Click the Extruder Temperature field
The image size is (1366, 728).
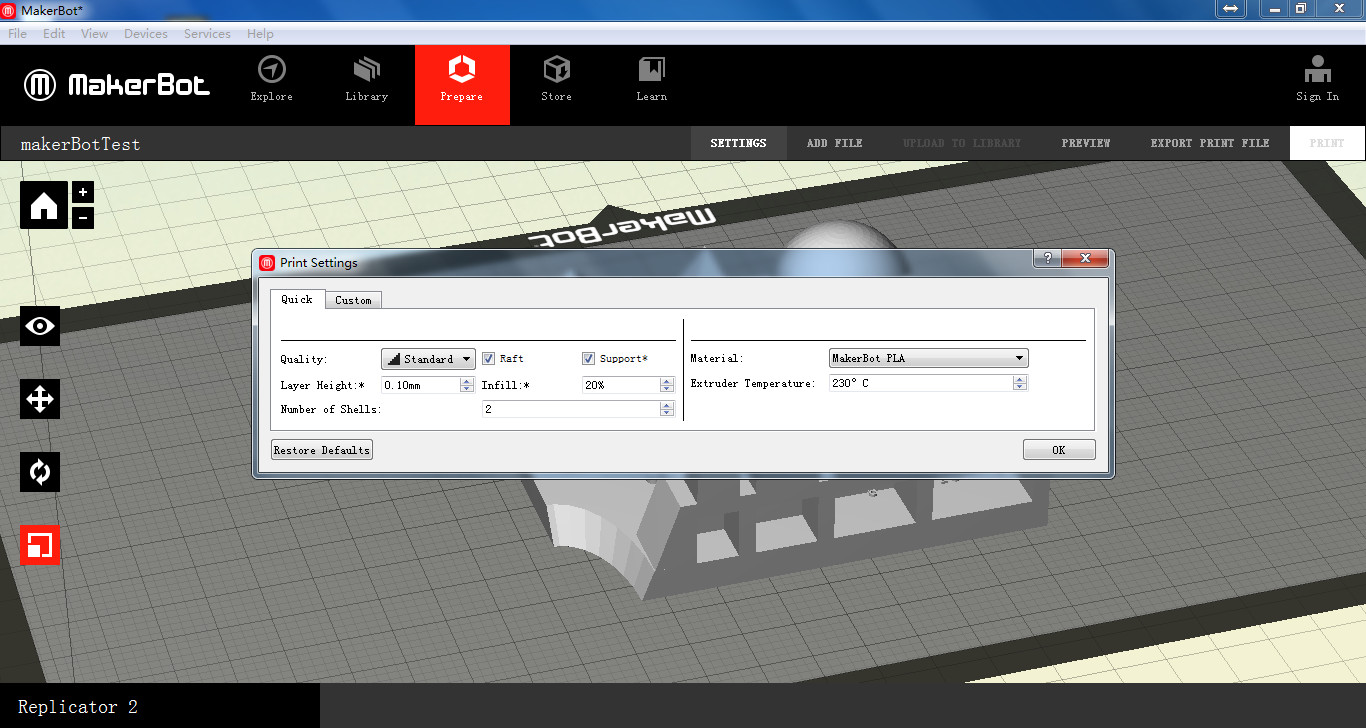[921, 383]
